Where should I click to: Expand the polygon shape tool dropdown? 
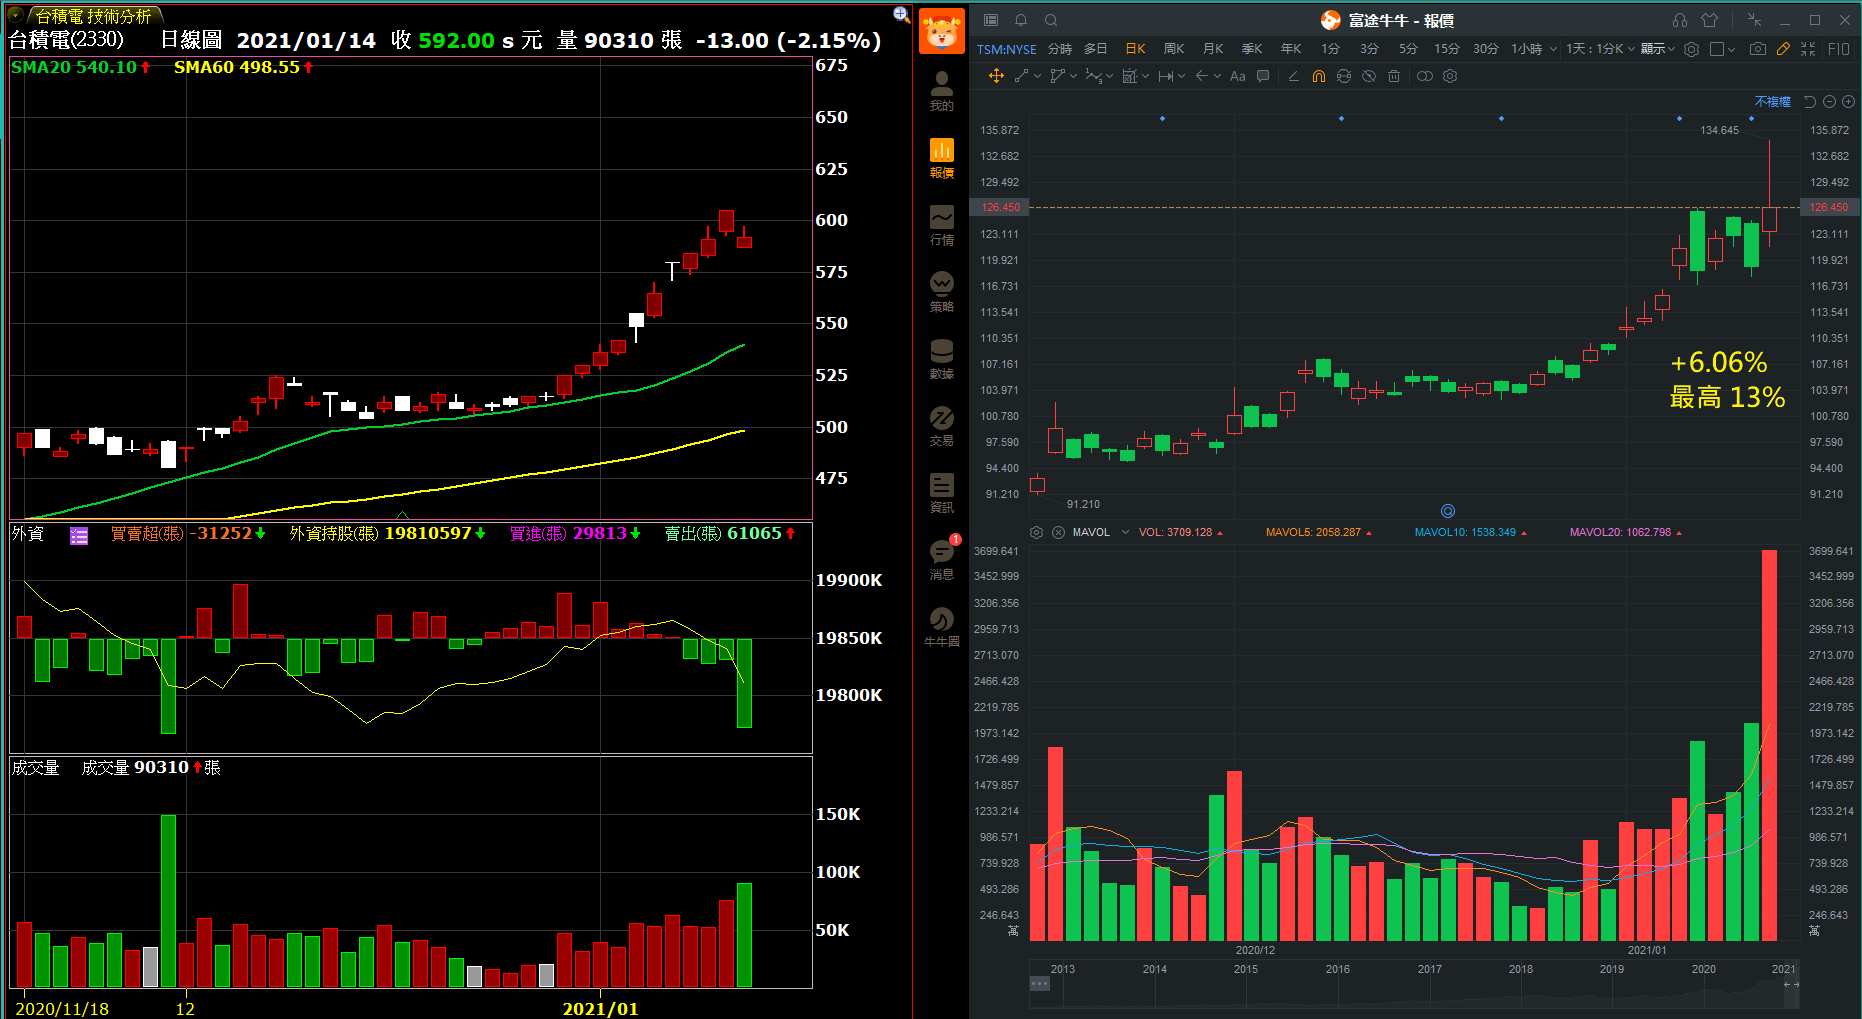1073,76
